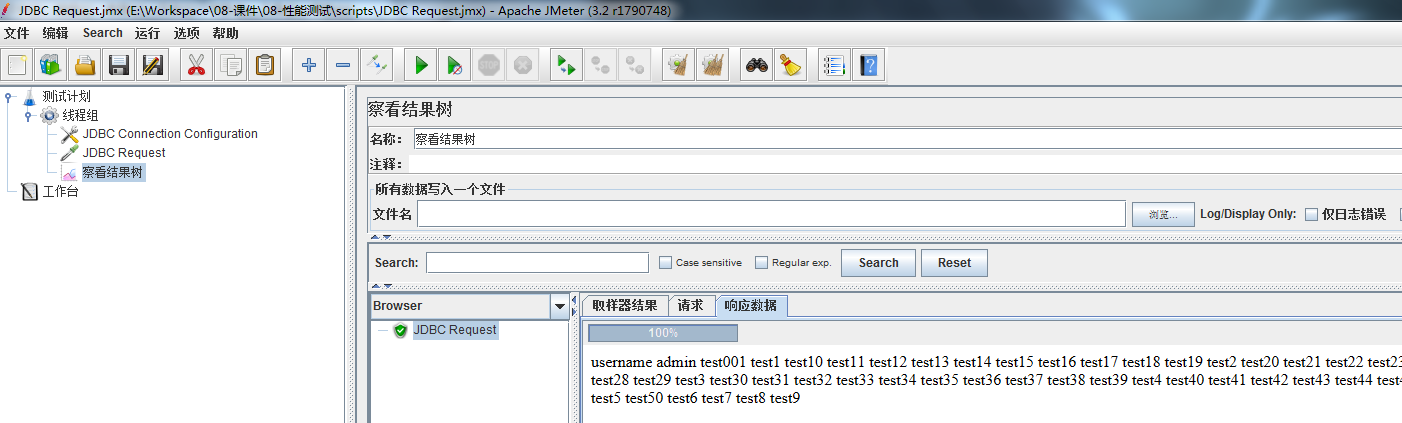
Task: Select the 工作台 tree item
Action: point(60,192)
